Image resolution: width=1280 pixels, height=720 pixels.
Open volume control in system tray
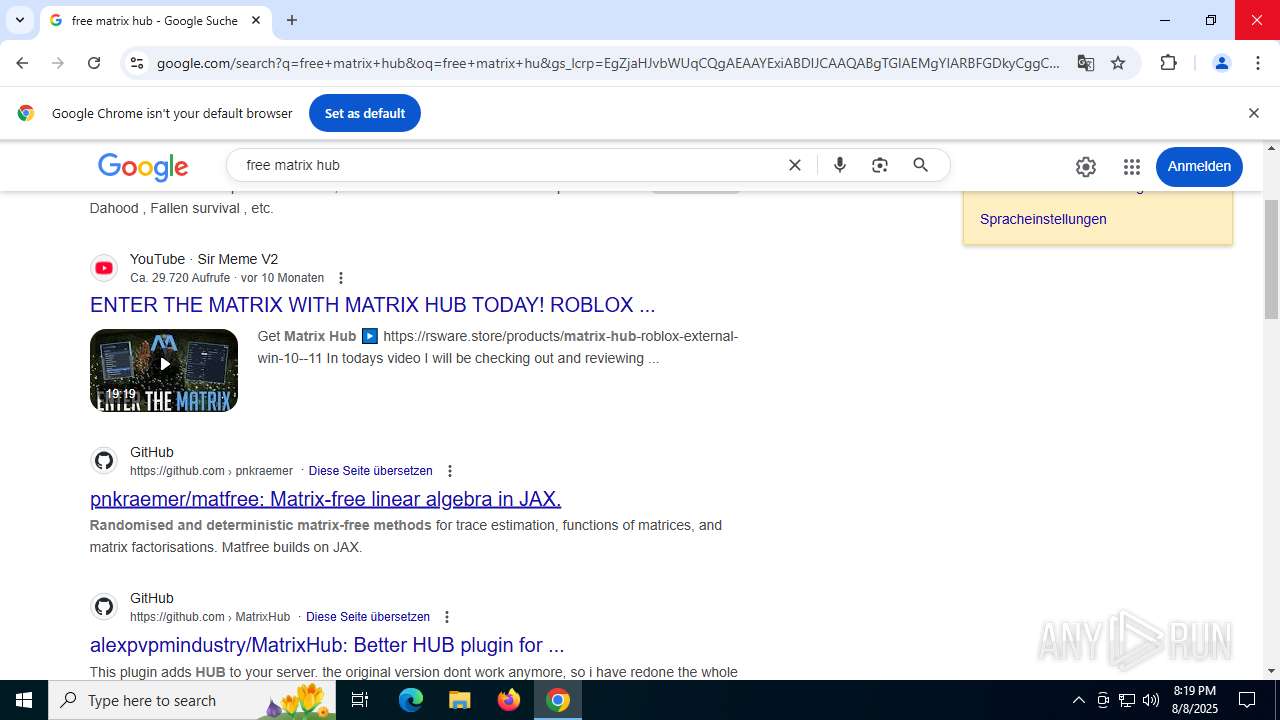tap(1151, 700)
